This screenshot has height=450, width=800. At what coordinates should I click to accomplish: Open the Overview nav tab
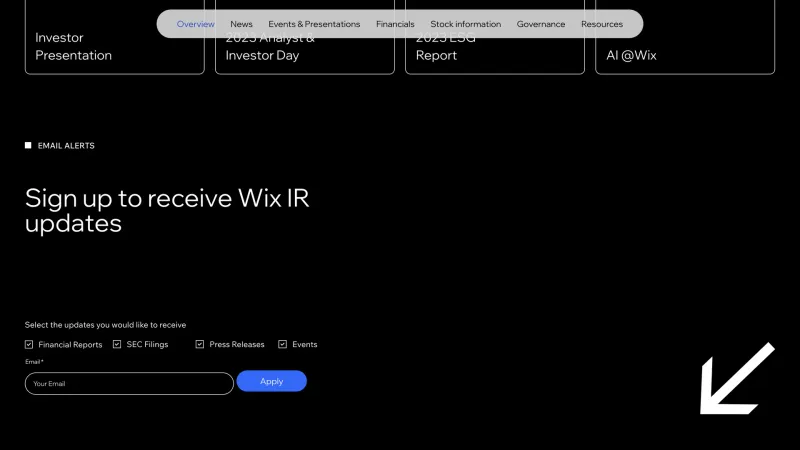coord(195,24)
